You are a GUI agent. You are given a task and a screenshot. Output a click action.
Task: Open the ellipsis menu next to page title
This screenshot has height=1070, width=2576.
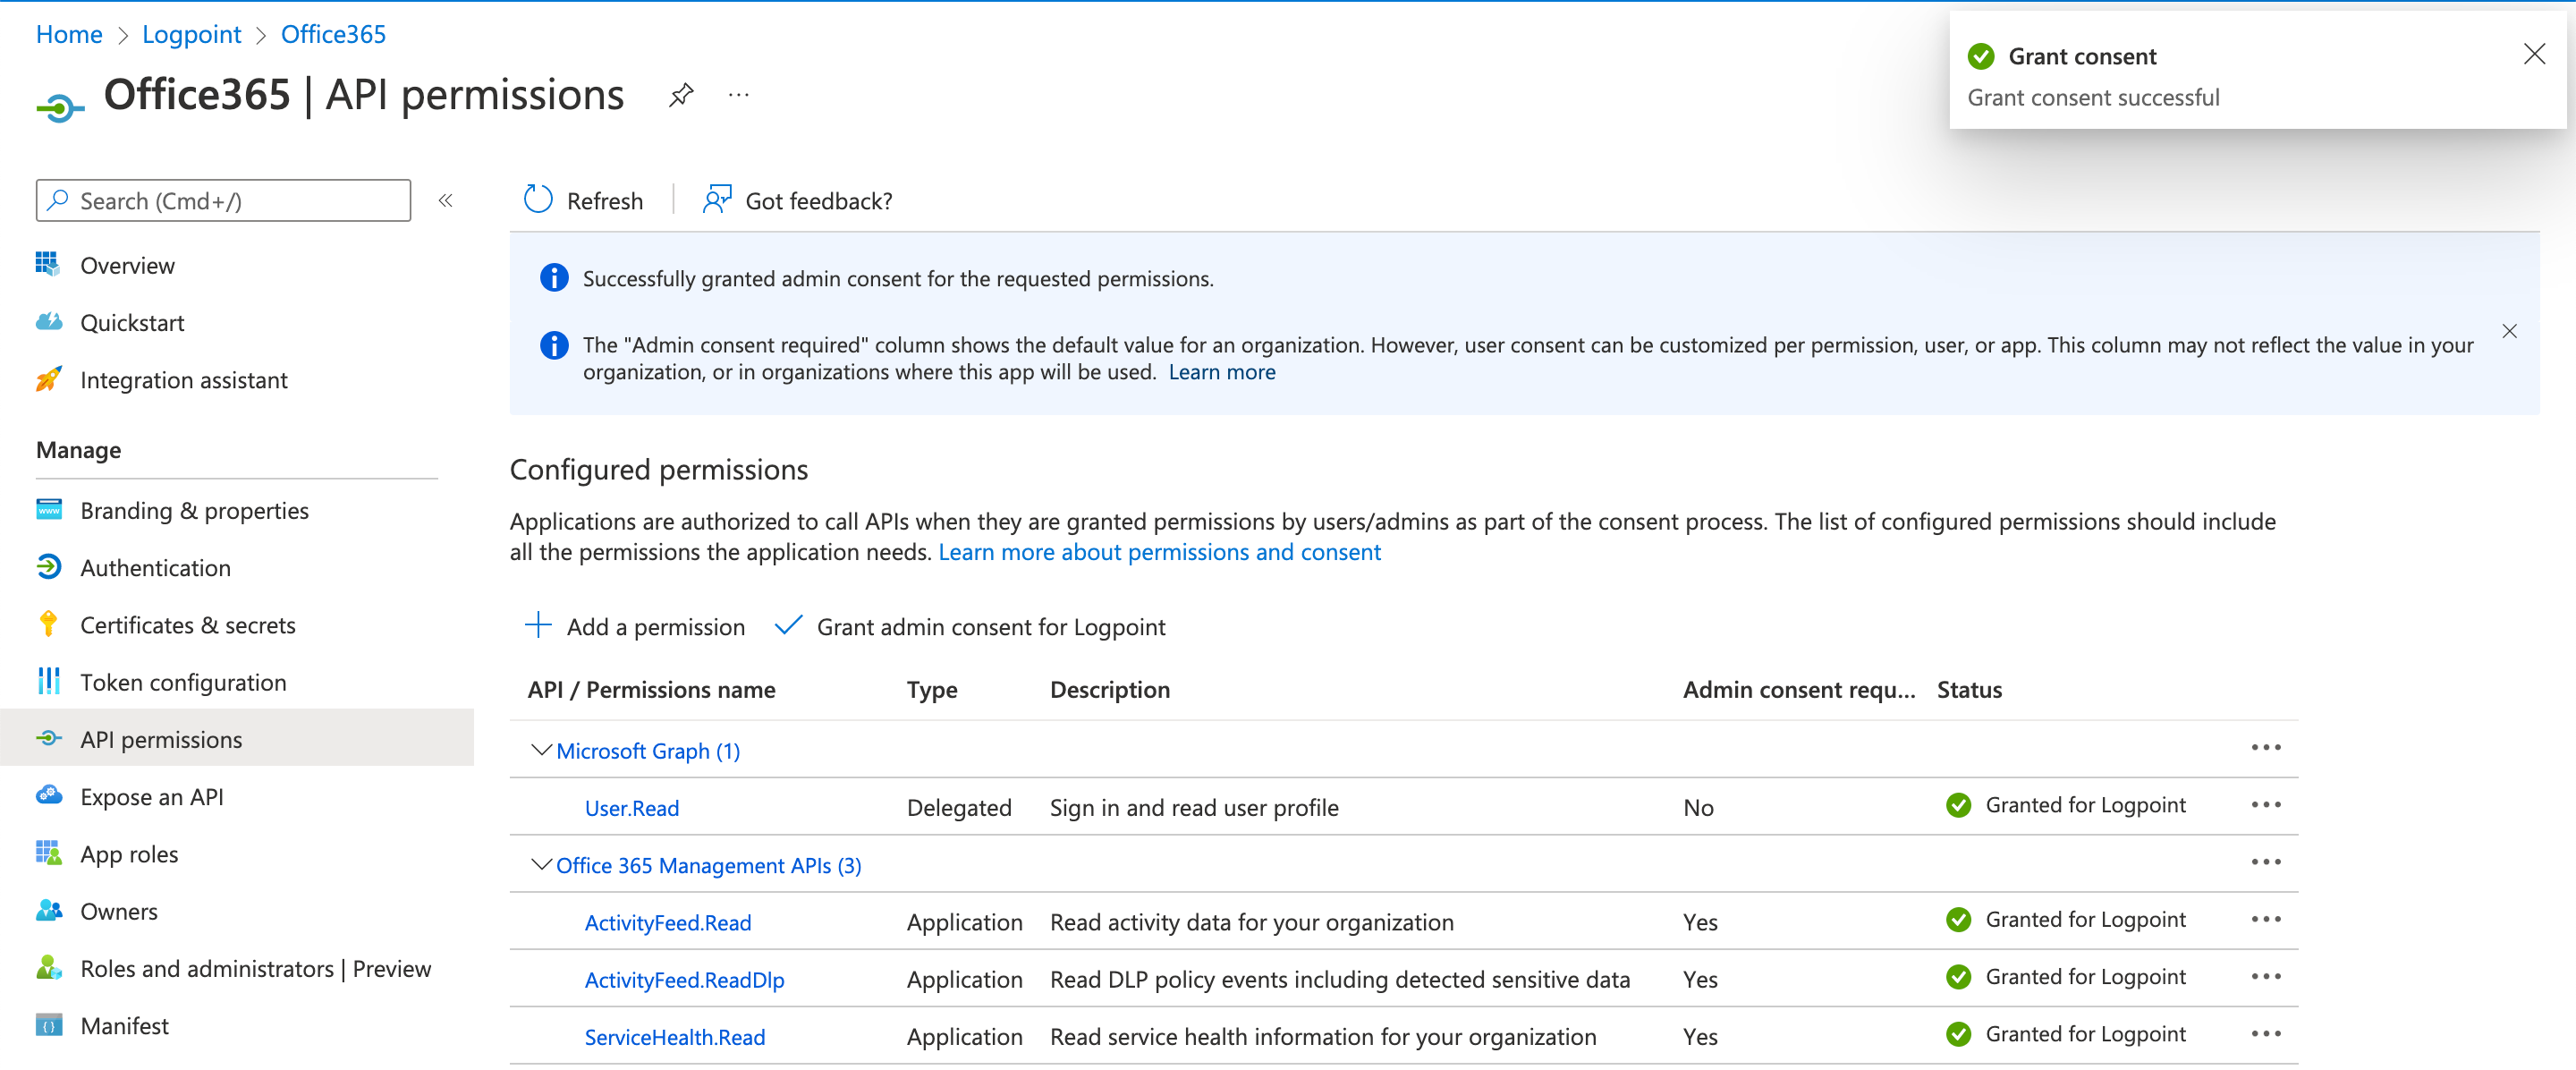pos(738,95)
